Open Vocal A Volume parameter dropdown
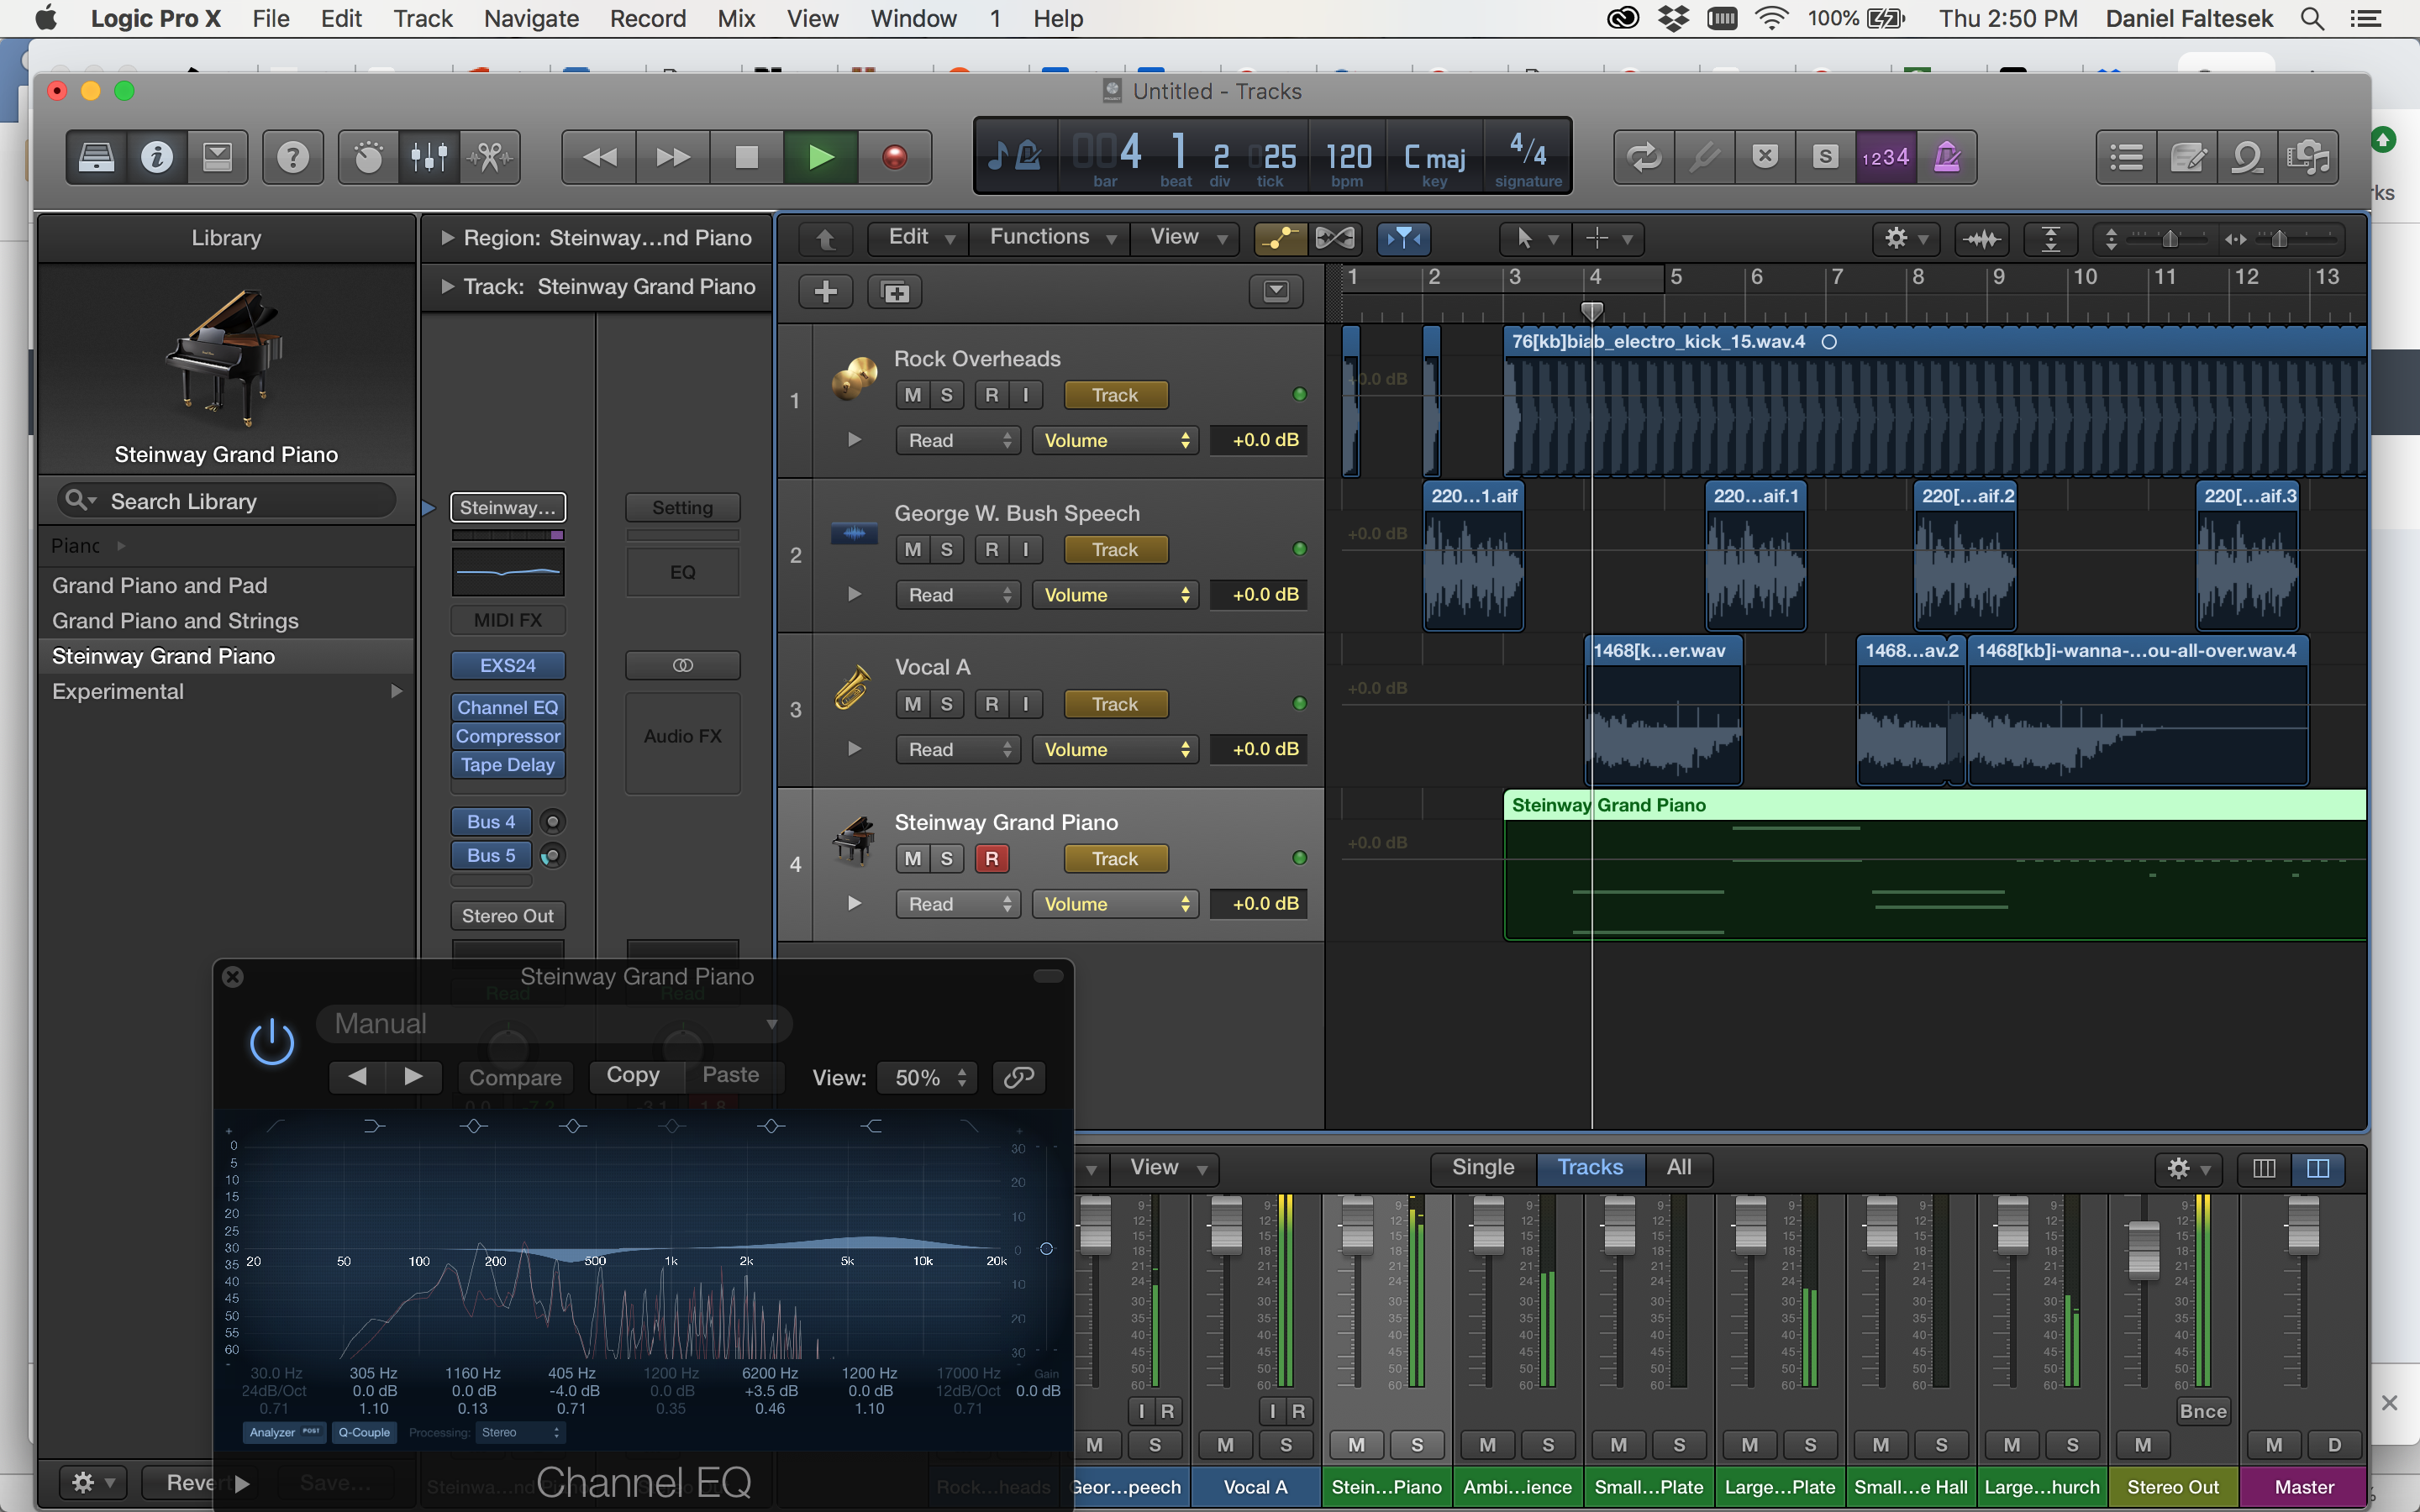Image resolution: width=2420 pixels, height=1512 pixels. (x=1115, y=749)
